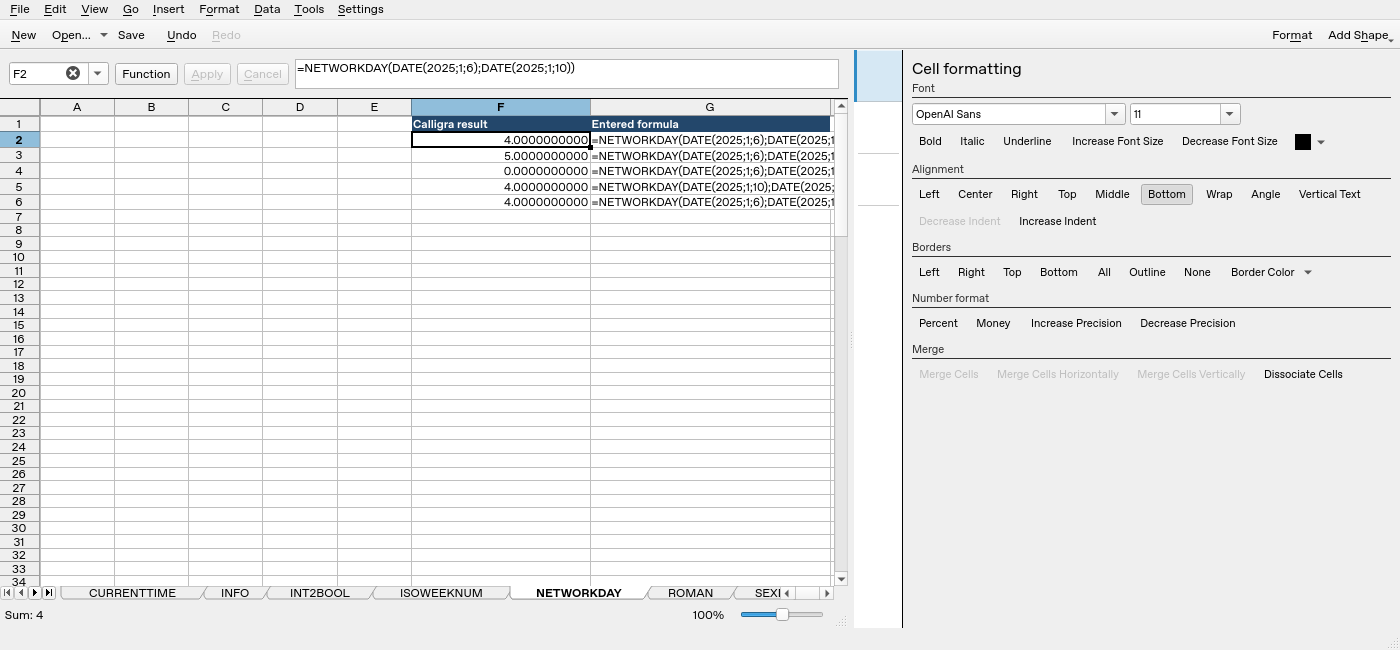Click the Calligra result header cell
The width and height of the screenshot is (1400, 650).
click(x=500, y=124)
